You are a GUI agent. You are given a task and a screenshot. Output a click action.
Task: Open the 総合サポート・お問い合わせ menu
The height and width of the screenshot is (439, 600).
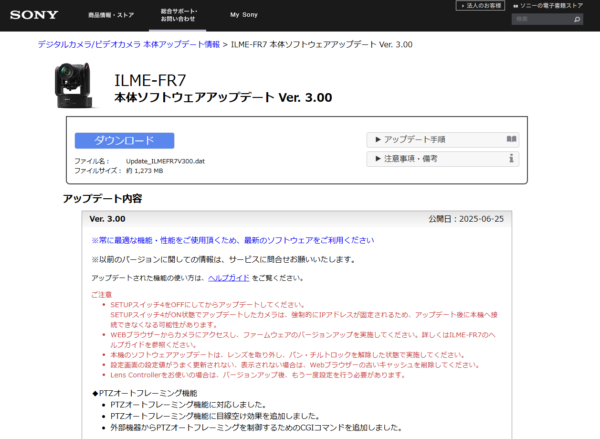(x=178, y=15)
